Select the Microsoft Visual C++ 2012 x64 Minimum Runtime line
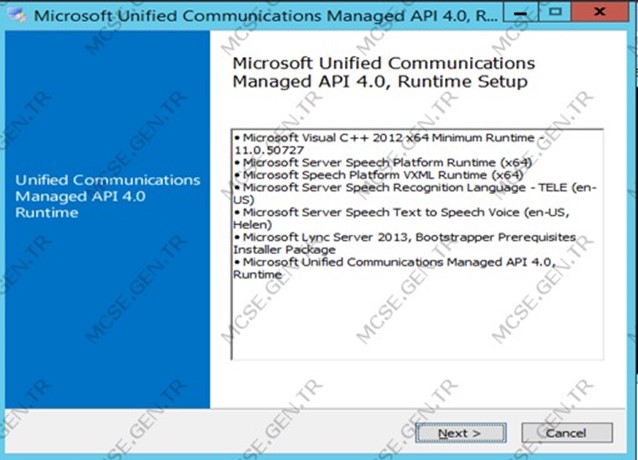The width and height of the screenshot is (638, 460). [x=389, y=144]
